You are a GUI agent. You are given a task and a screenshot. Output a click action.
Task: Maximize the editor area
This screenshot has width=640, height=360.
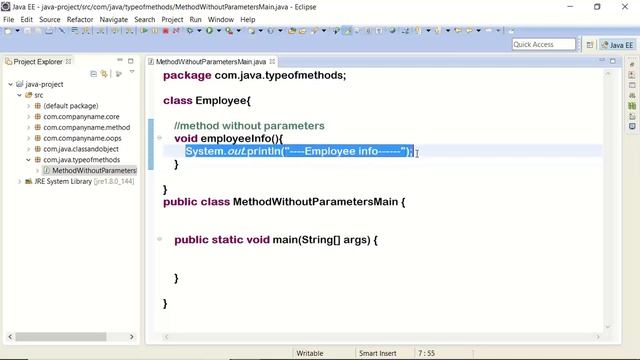coord(613,61)
